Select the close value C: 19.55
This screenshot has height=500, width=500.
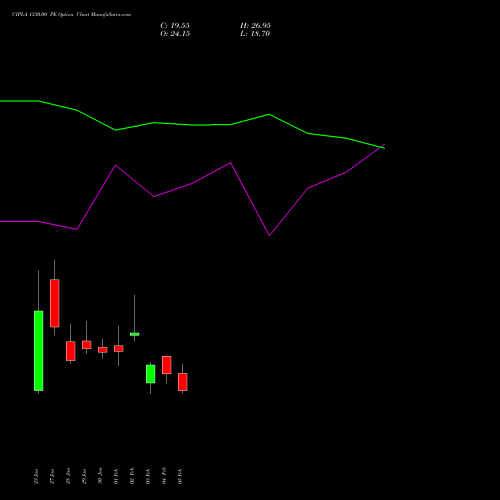tap(175, 26)
